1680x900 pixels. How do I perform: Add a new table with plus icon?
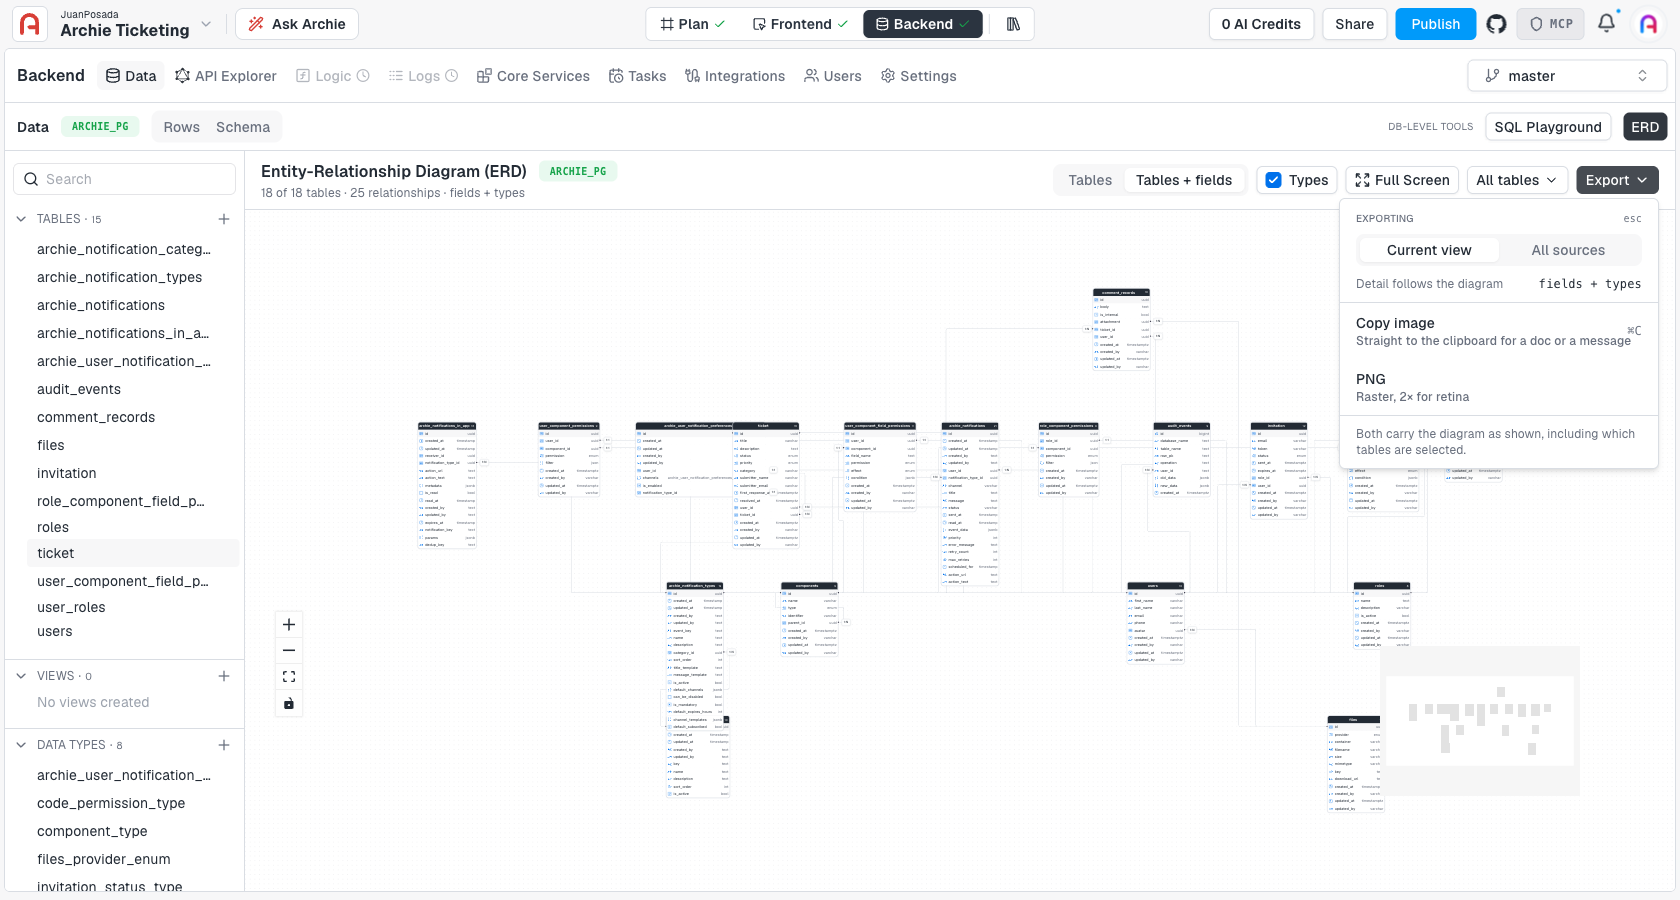click(x=224, y=219)
